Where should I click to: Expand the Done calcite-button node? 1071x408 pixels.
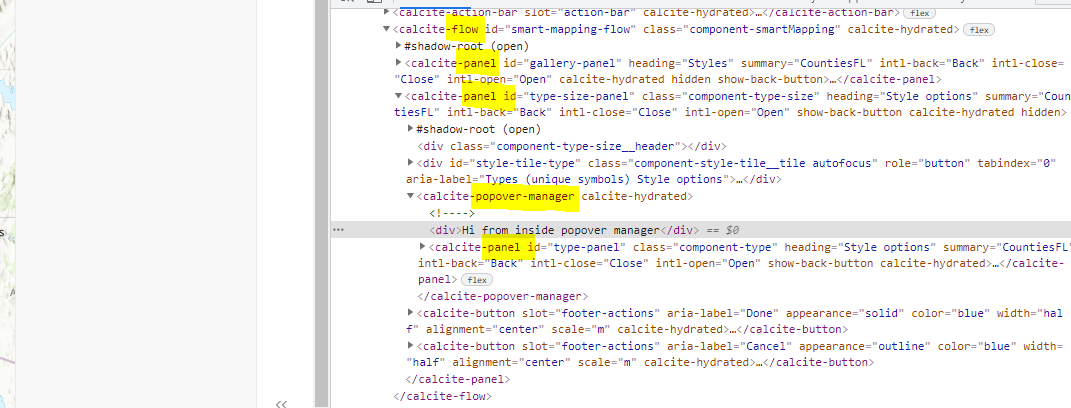[411, 313]
